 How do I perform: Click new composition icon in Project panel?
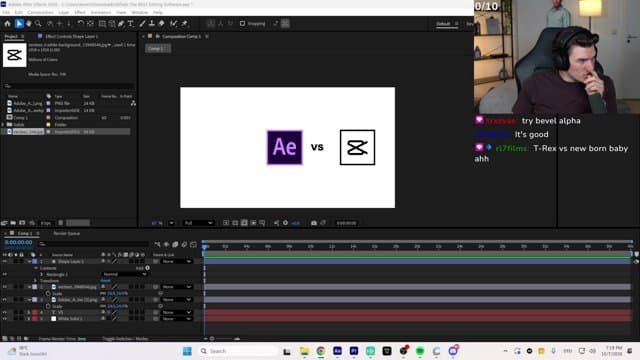pos(22,223)
